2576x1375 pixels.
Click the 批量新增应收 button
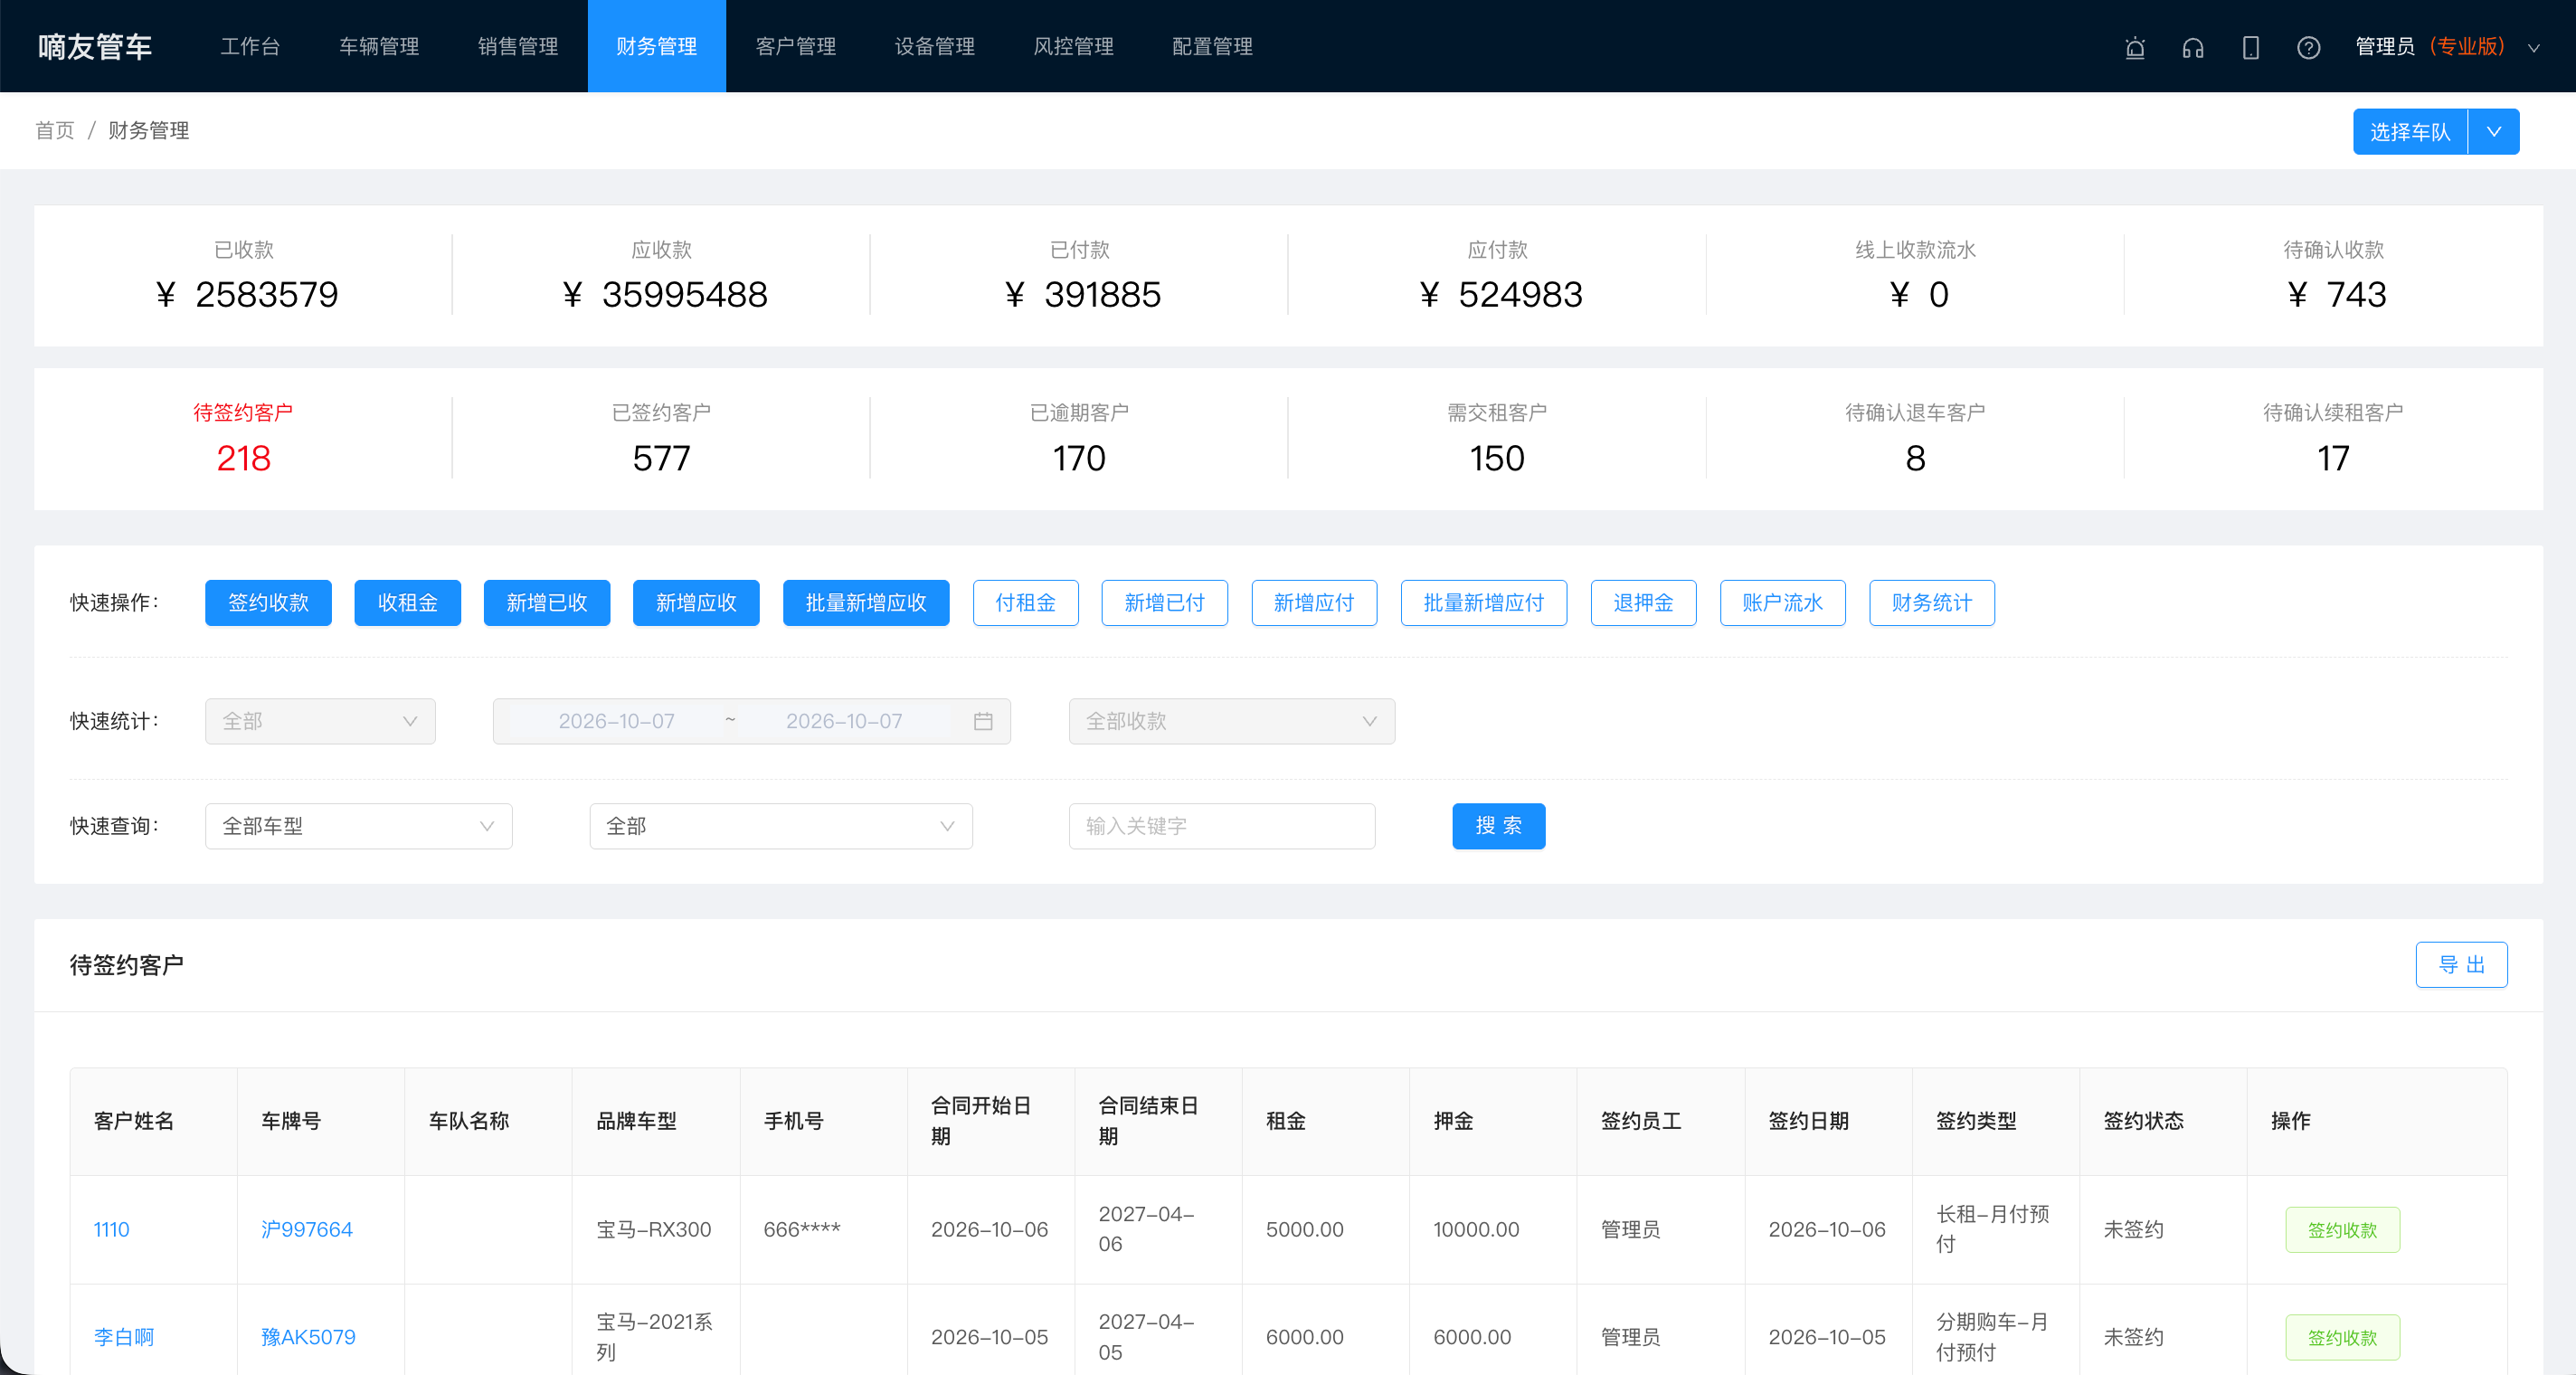[x=866, y=603]
